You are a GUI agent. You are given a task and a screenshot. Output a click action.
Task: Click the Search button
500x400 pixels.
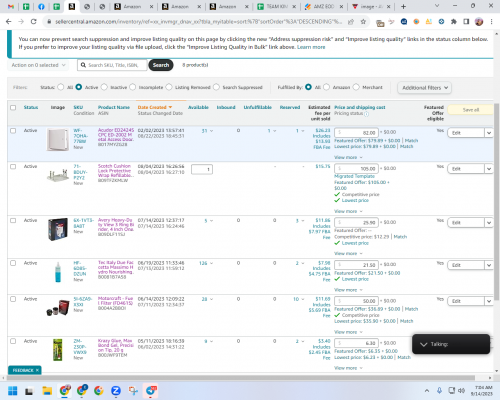pyautogui.click(x=161, y=65)
